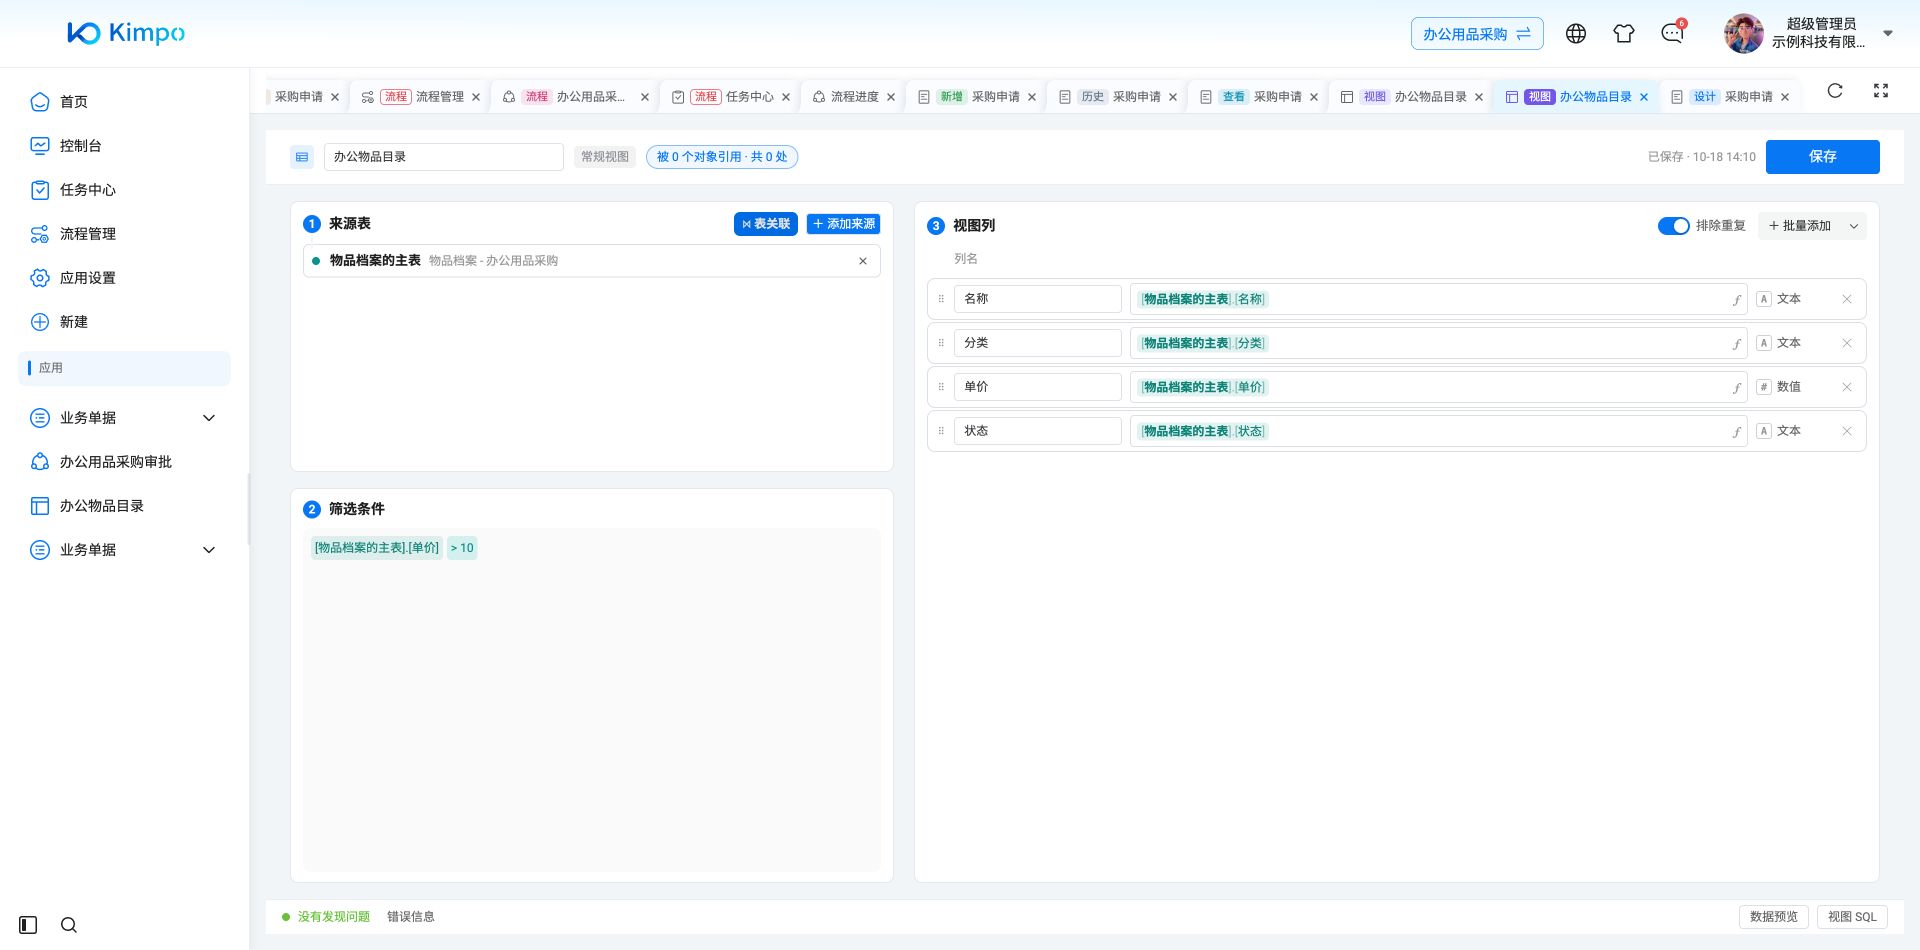Open 视图 SQL button
1920x950 pixels.
click(1852, 917)
